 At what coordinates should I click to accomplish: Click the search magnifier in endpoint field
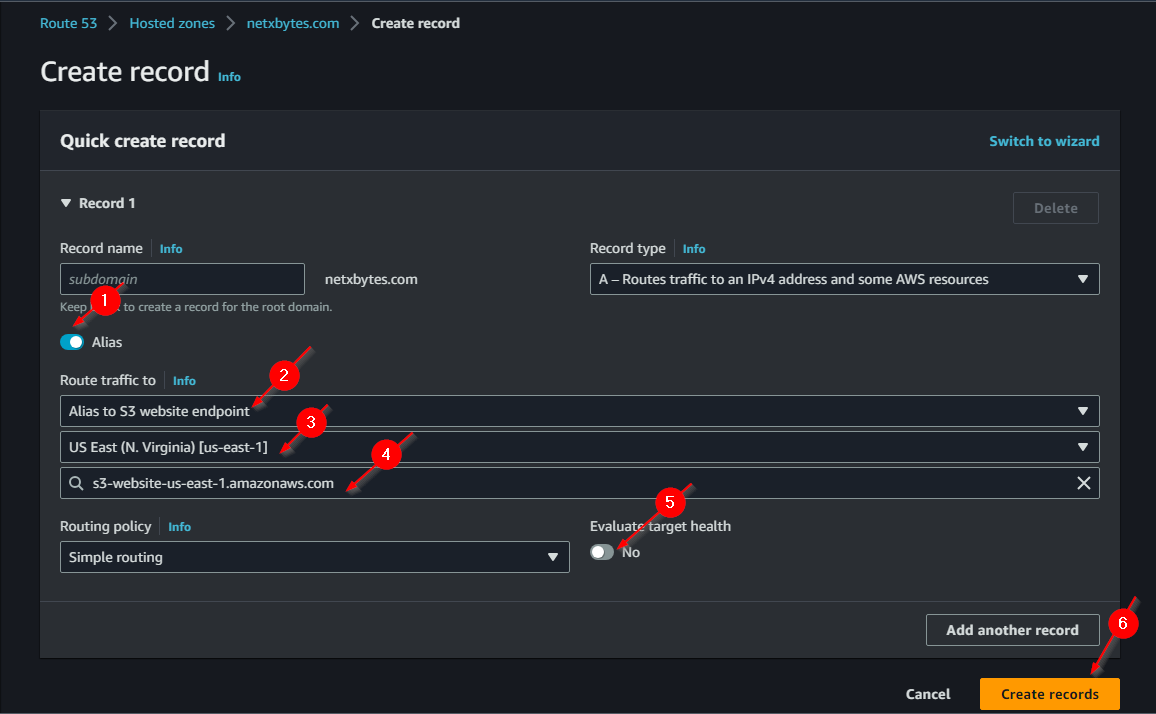click(76, 483)
